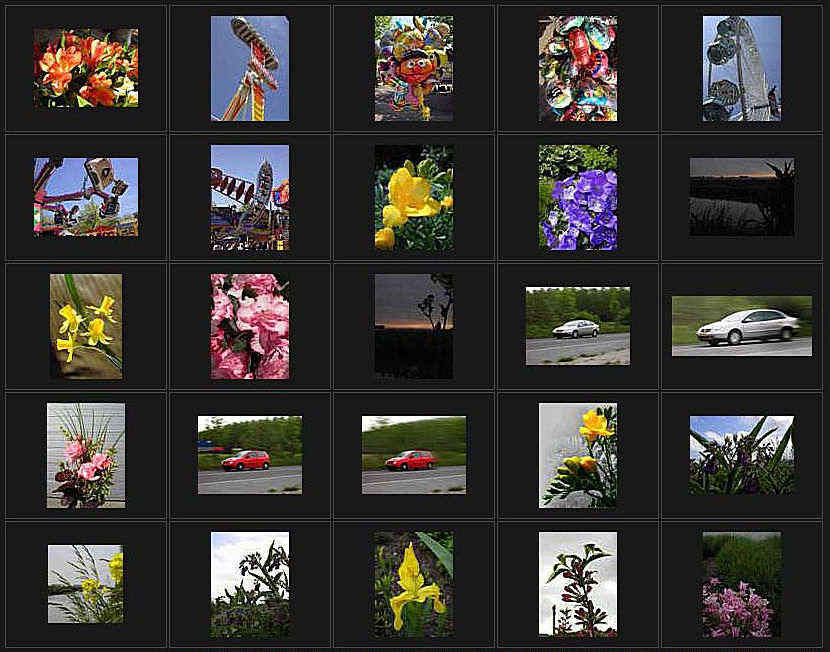Select the silver car with sharp trees behind
Screen dimensions: 830x652
[x=577, y=325]
